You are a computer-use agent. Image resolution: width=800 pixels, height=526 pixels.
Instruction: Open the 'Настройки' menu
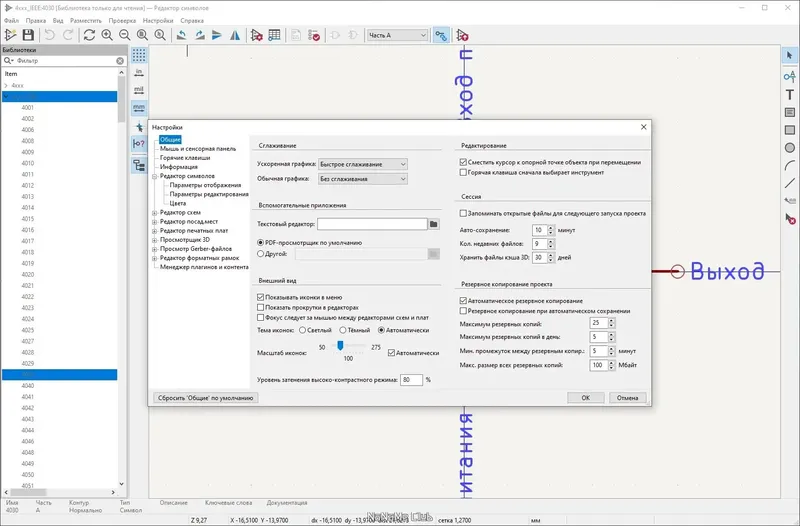158,21
